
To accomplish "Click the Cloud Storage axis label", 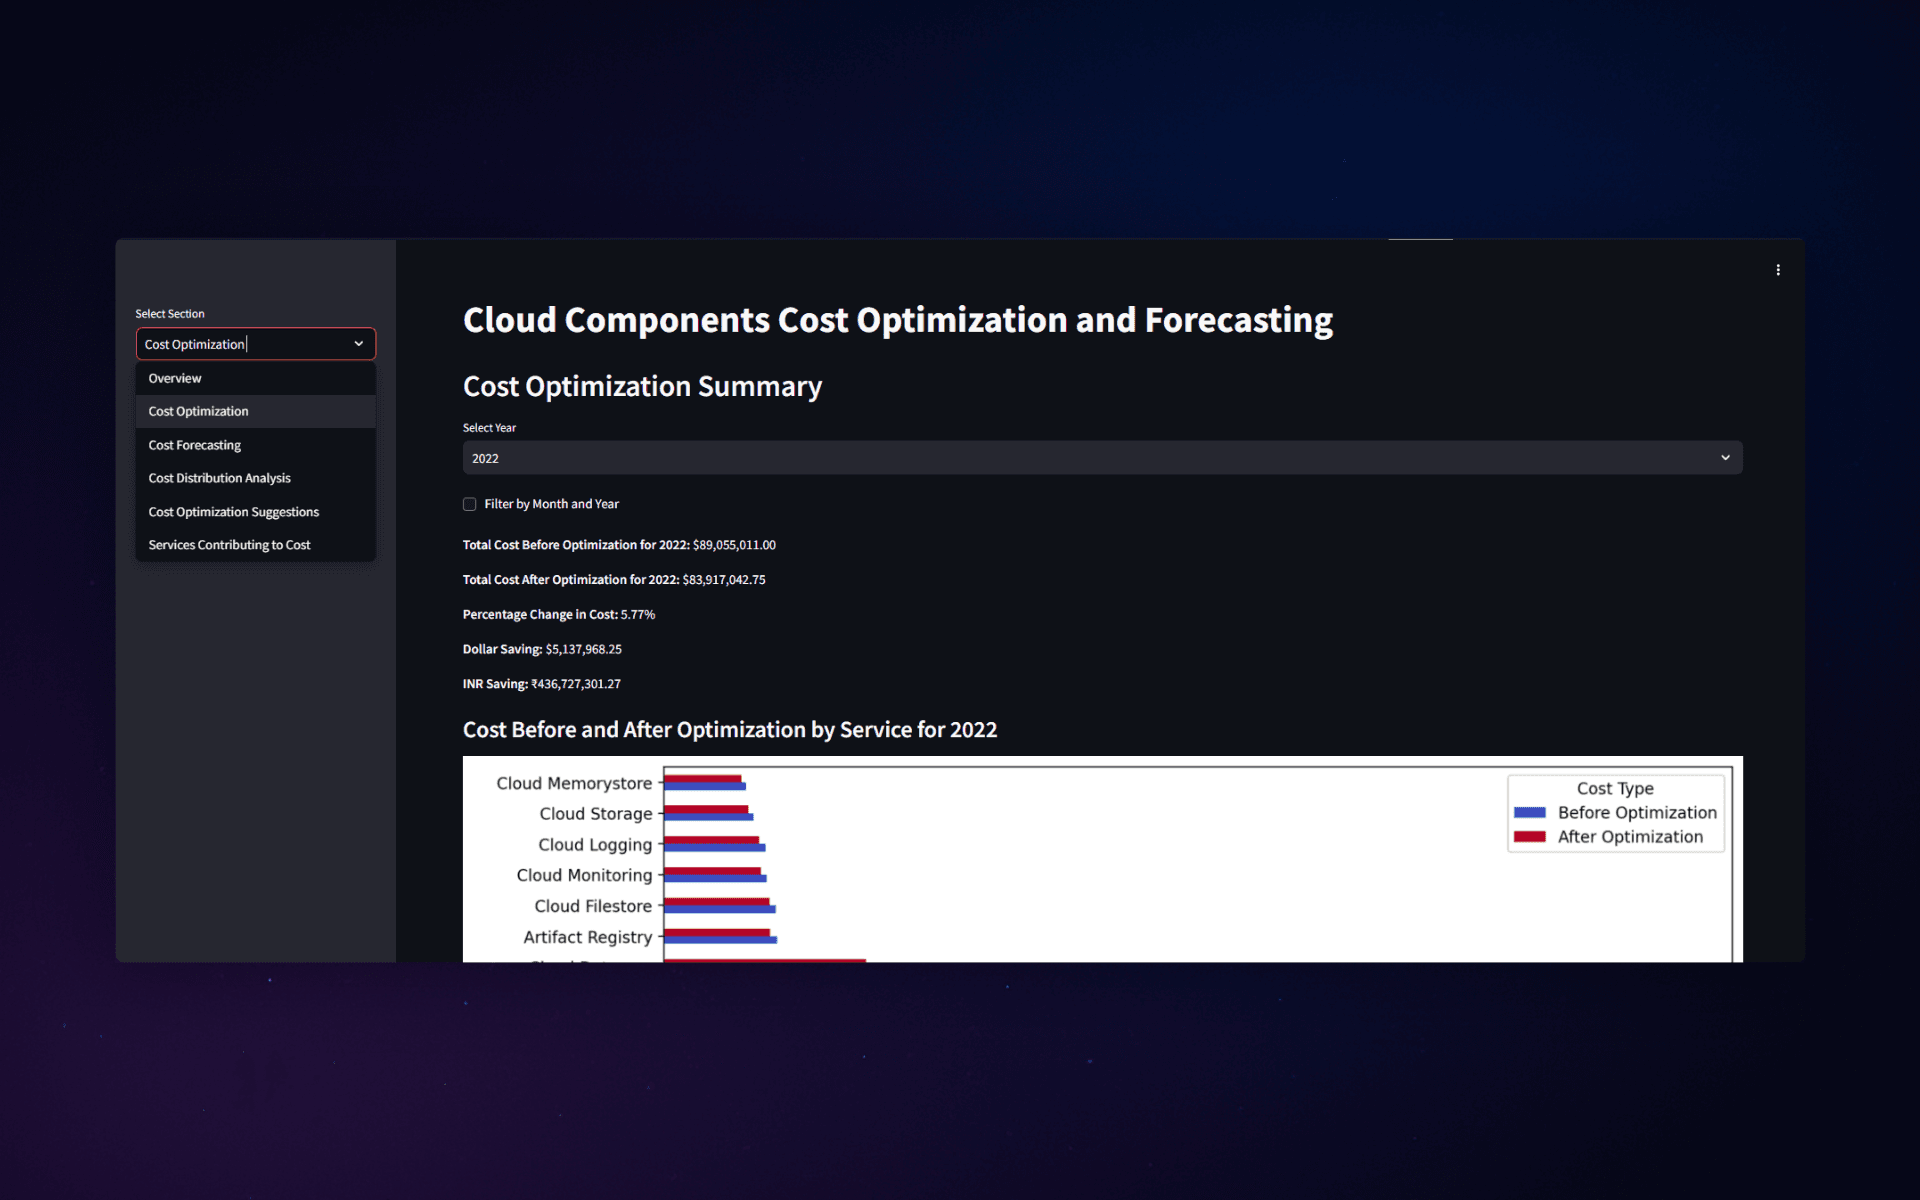I will [595, 814].
